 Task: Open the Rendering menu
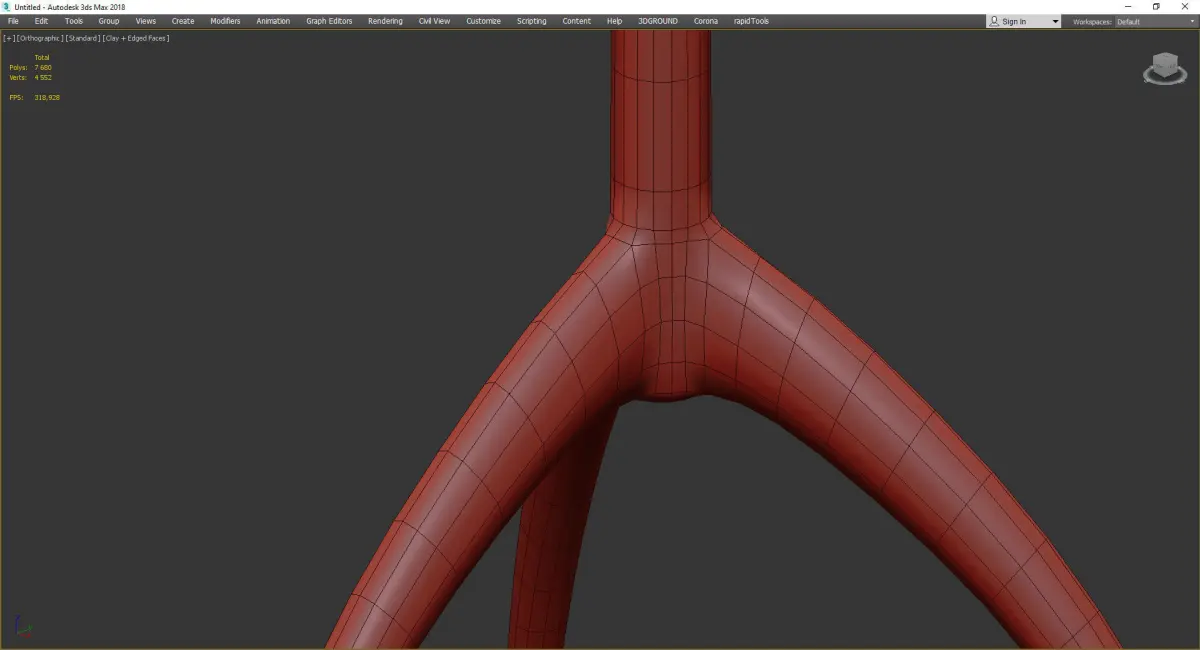coord(385,21)
